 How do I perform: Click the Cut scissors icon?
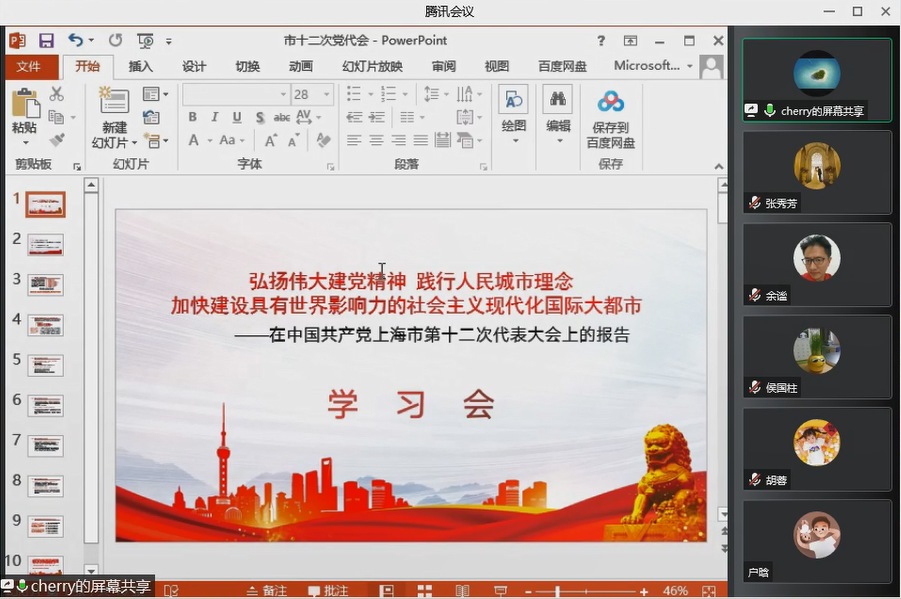[x=56, y=94]
